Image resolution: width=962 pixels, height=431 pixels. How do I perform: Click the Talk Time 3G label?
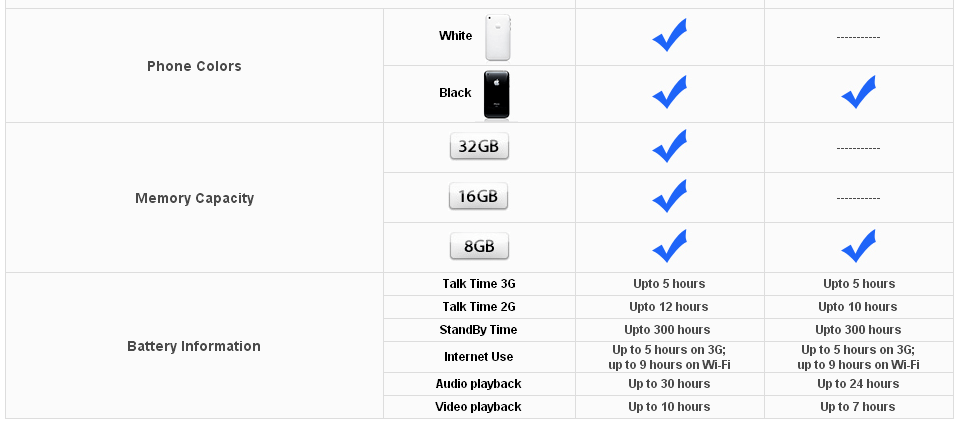tap(479, 284)
